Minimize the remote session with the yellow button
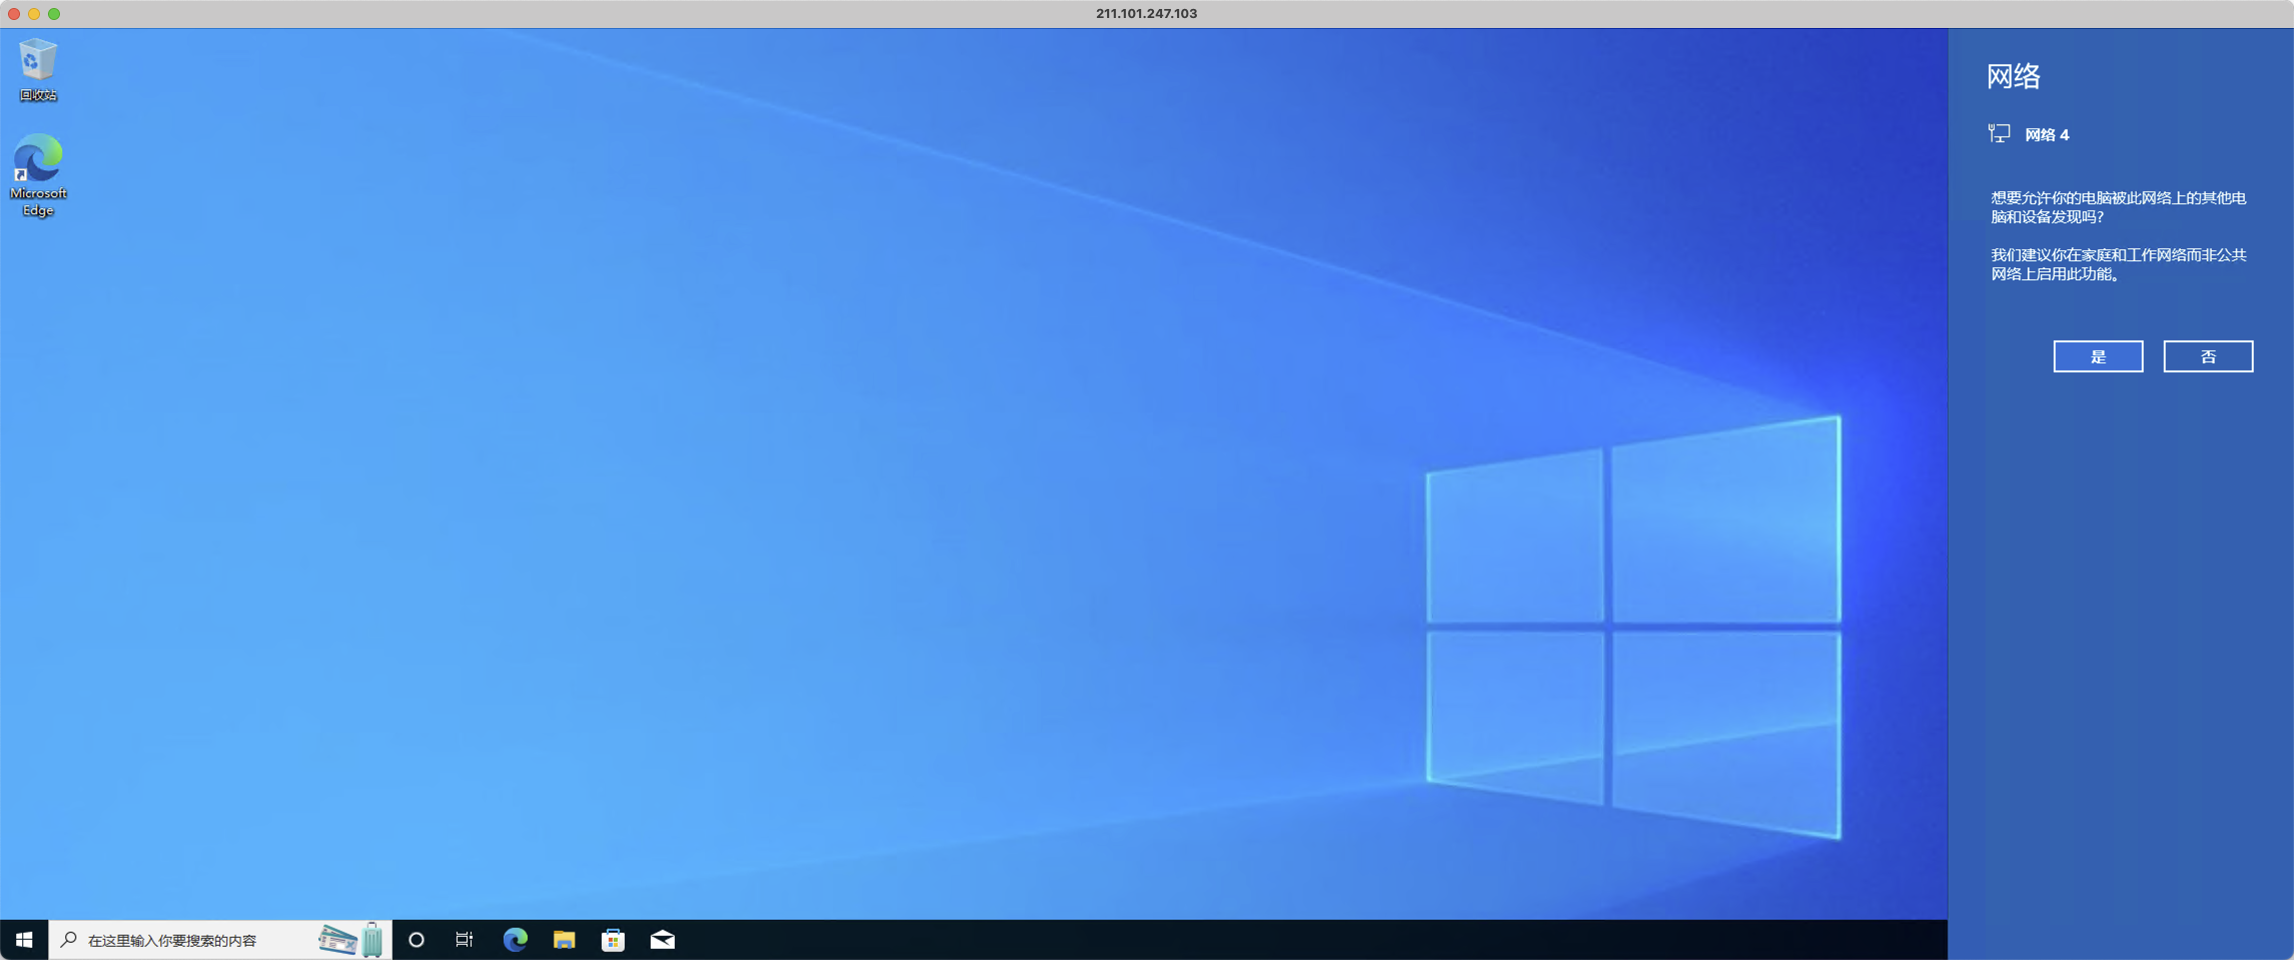The height and width of the screenshot is (960, 2294). [x=34, y=14]
